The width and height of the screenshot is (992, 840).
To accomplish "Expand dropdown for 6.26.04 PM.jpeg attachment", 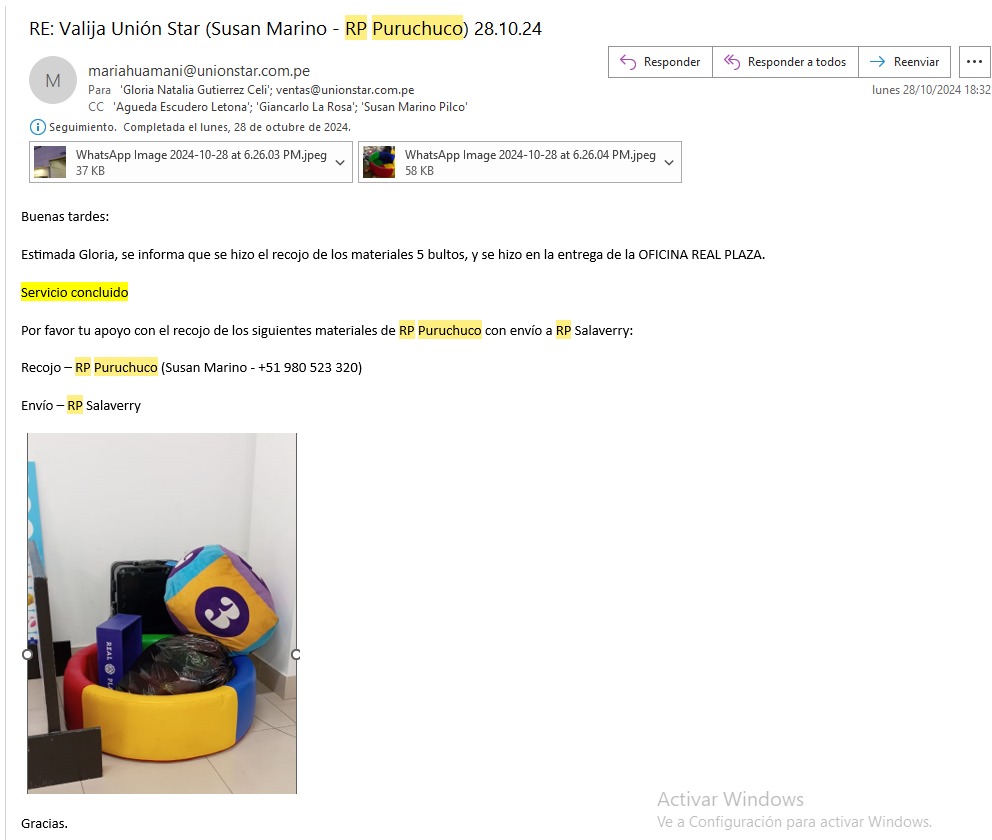I will point(669,163).
